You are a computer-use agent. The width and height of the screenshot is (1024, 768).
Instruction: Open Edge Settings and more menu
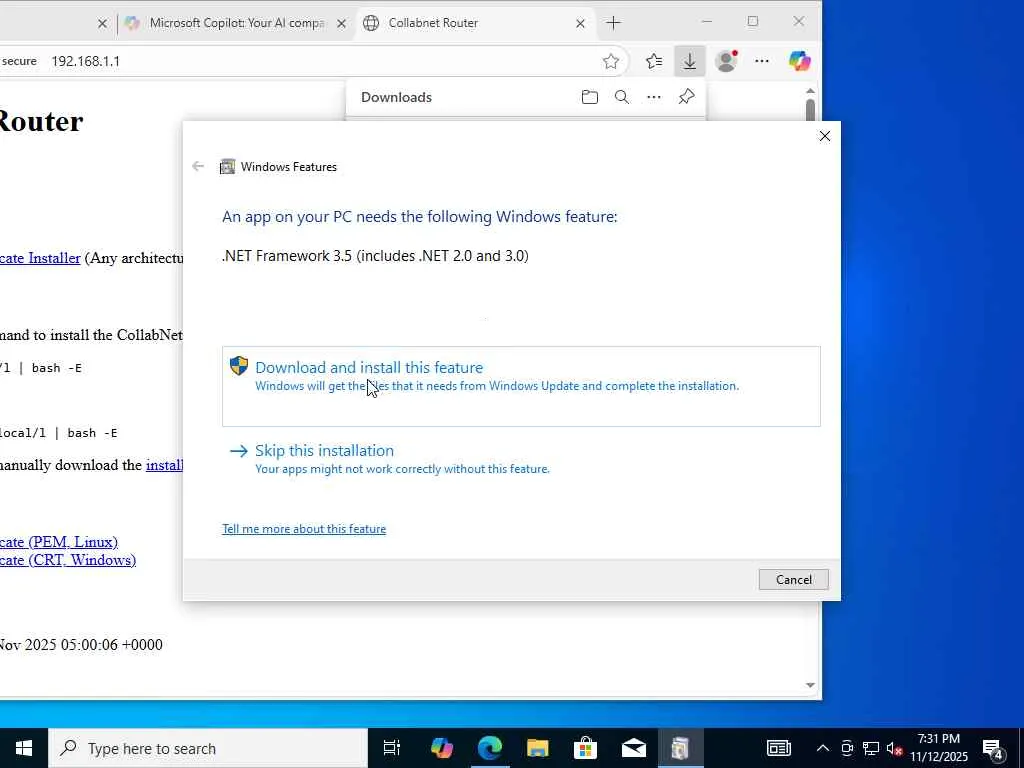[762, 61]
